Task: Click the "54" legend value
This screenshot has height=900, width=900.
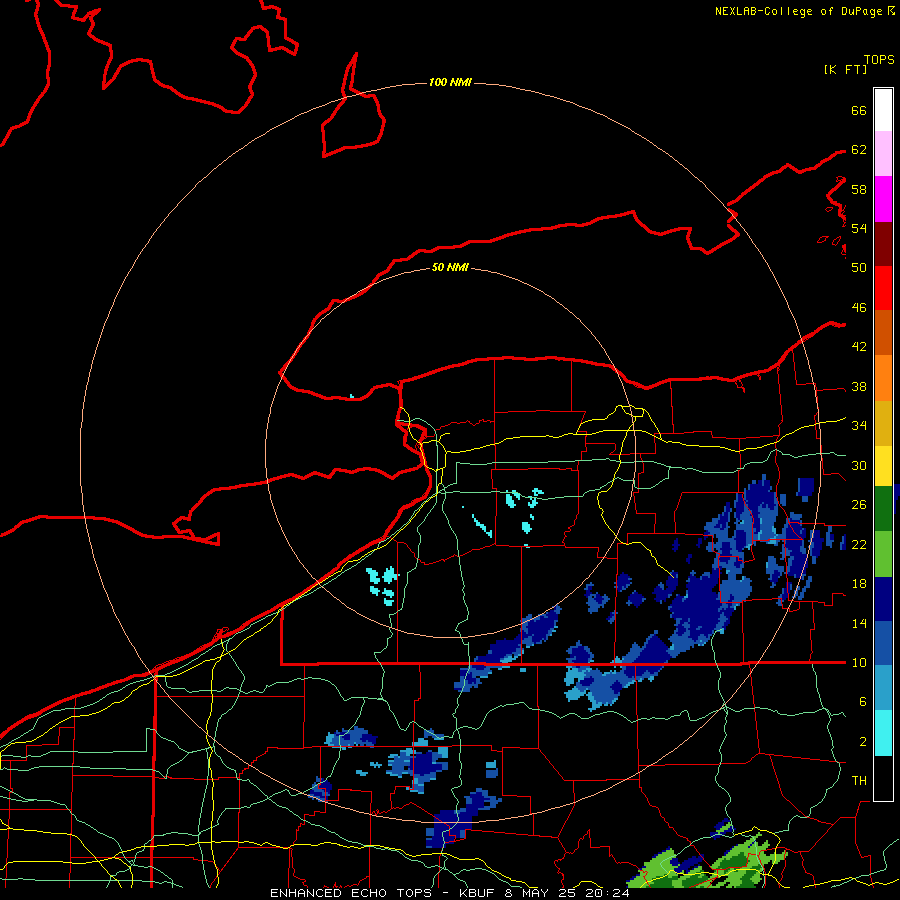Action: pyautogui.click(x=859, y=228)
